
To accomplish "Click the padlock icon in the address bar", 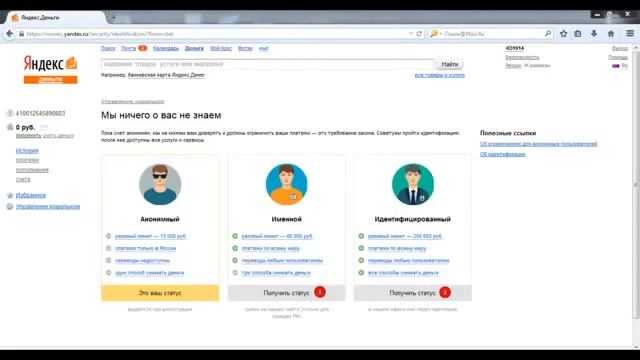I will coord(21,34).
